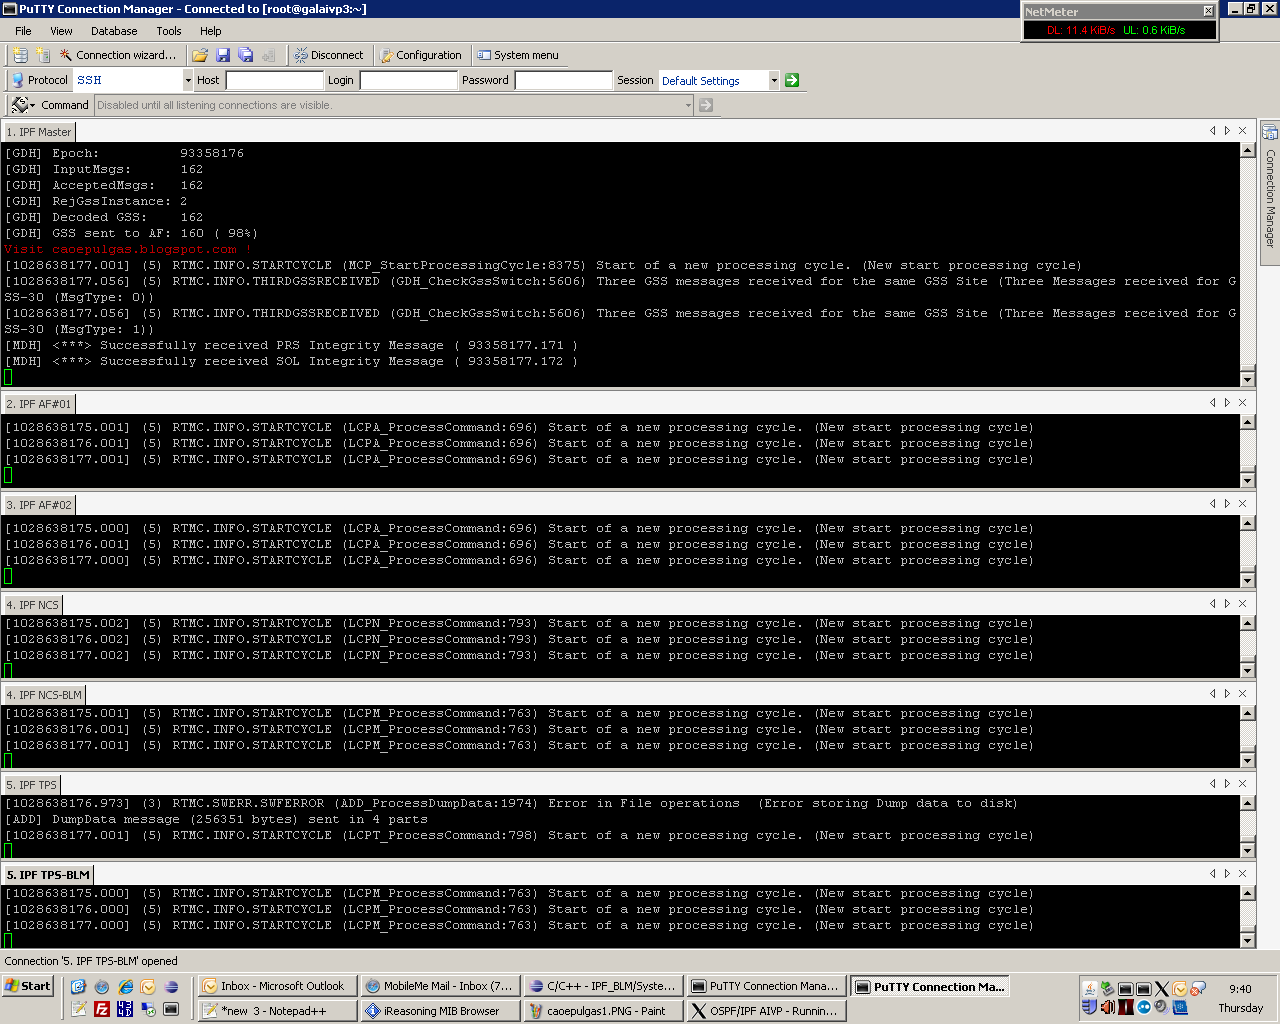Click the Host input field
This screenshot has width=1280, height=1024.
[x=274, y=80]
